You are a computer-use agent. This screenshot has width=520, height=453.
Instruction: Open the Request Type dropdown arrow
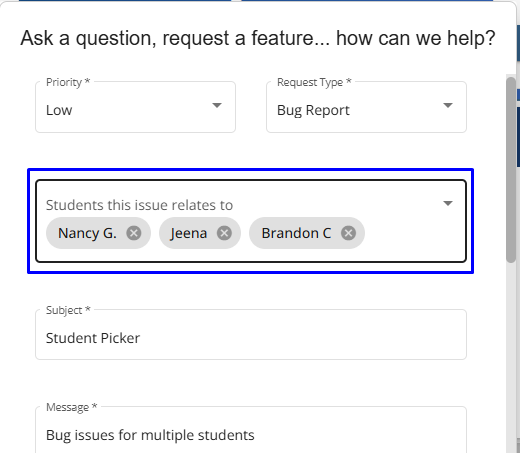(448, 106)
